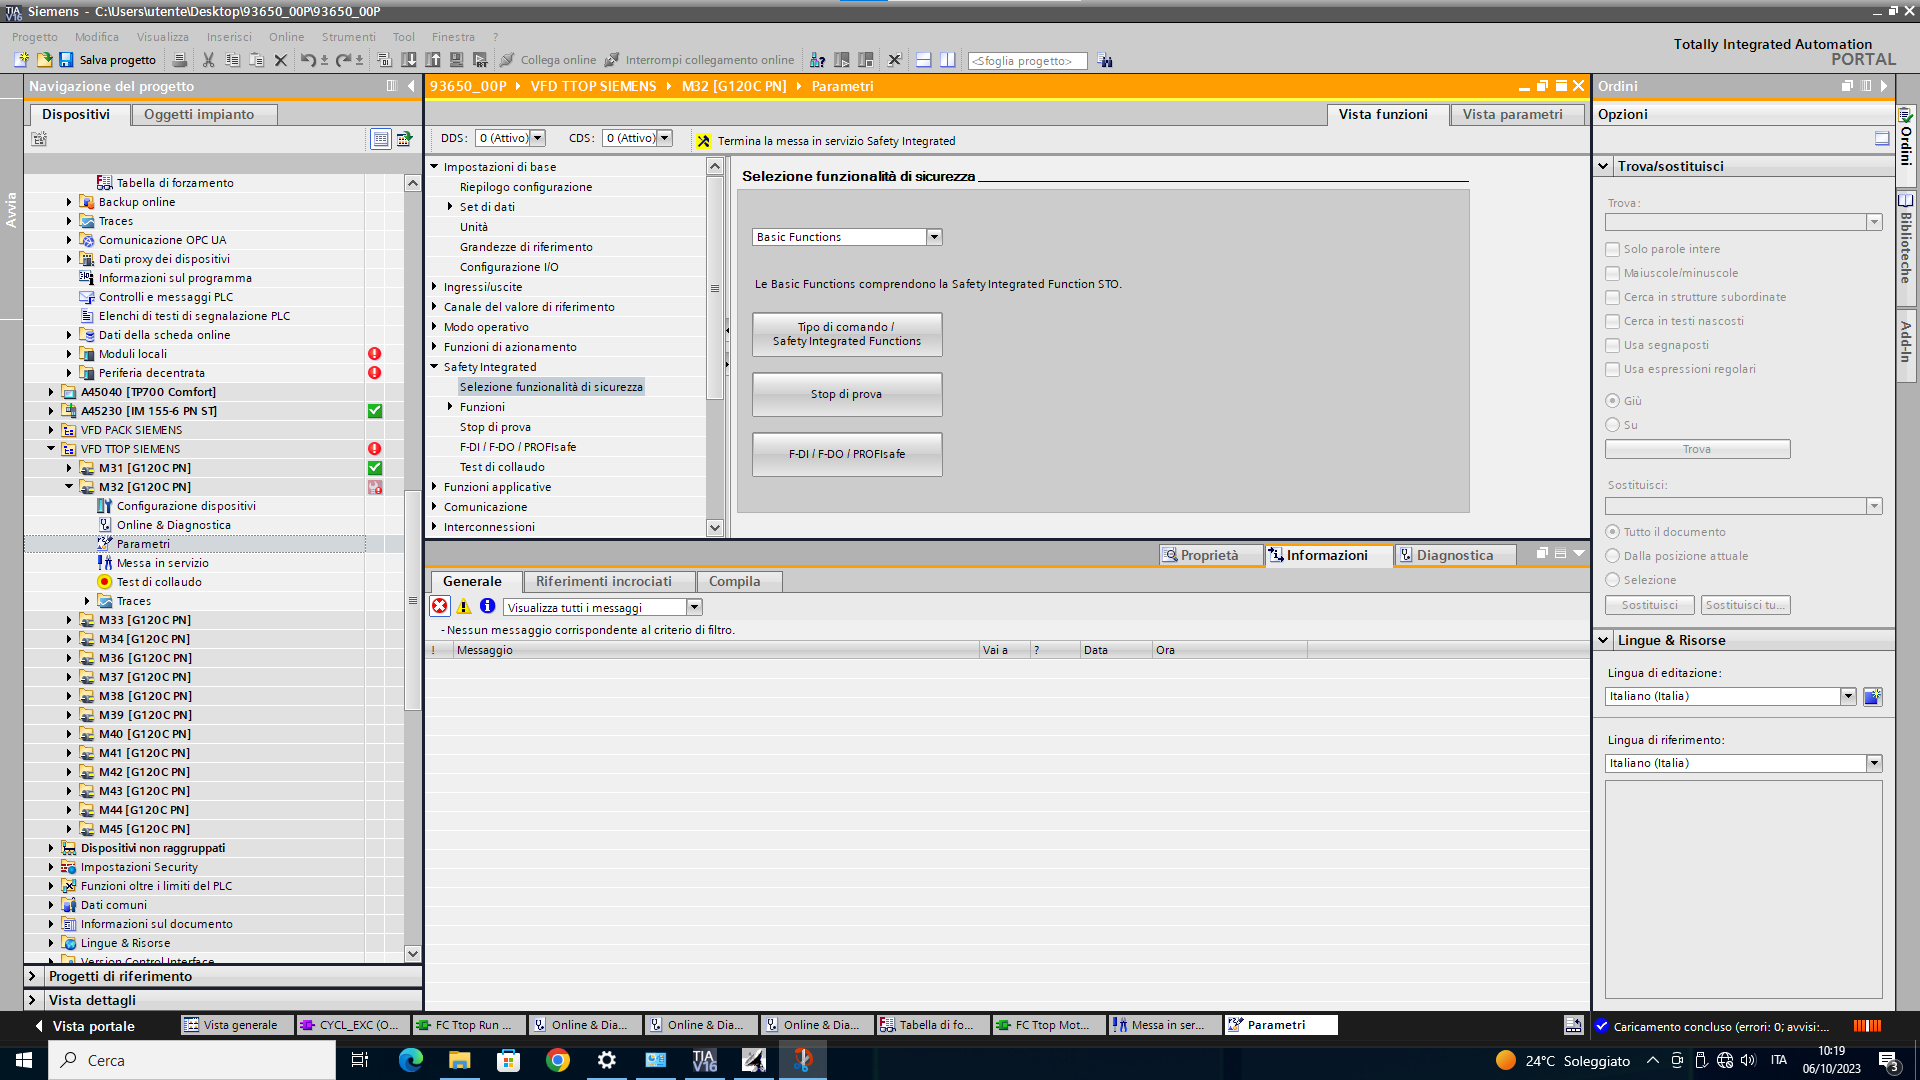The width and height of the screenshot is (1920, 1080).
Task: Collapse the Safety Integrated tree node
Action: (x=435, y=367)
